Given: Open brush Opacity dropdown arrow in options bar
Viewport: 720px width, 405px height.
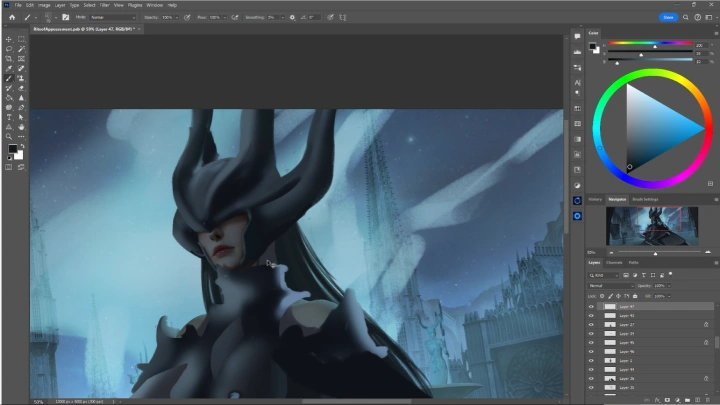Looking at the screenshot, I should coord(177,17).
